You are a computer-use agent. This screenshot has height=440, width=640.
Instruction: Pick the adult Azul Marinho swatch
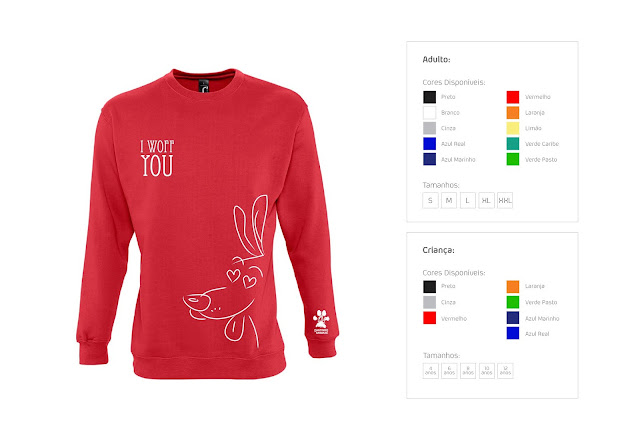click(x=429, y=159)
